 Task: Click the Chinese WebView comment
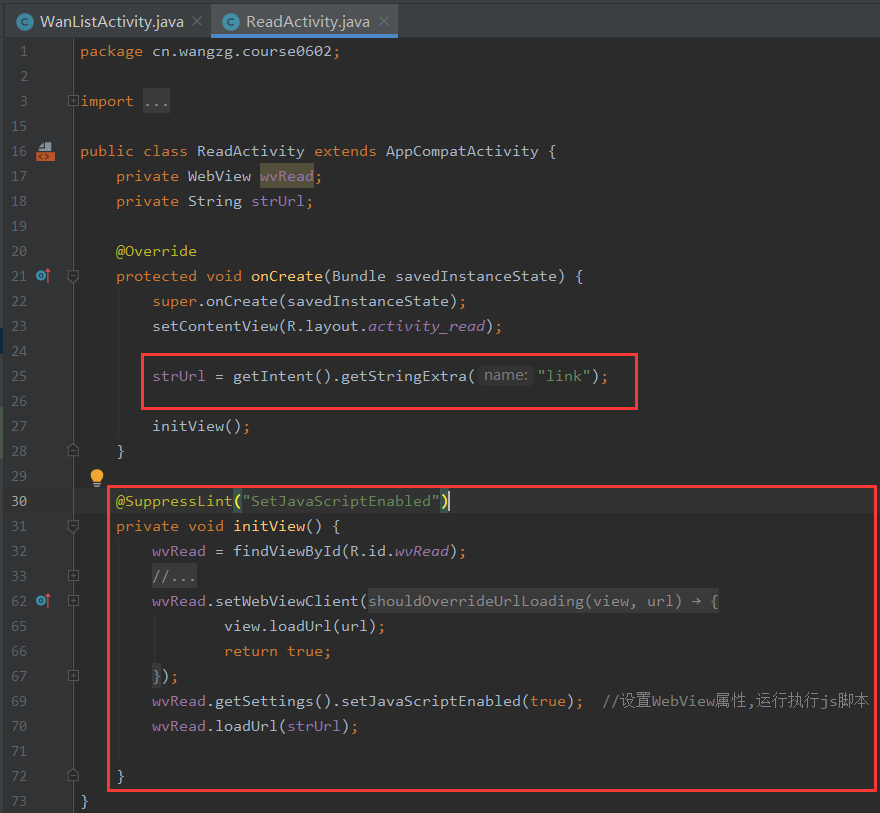click(x=735, y=701)
